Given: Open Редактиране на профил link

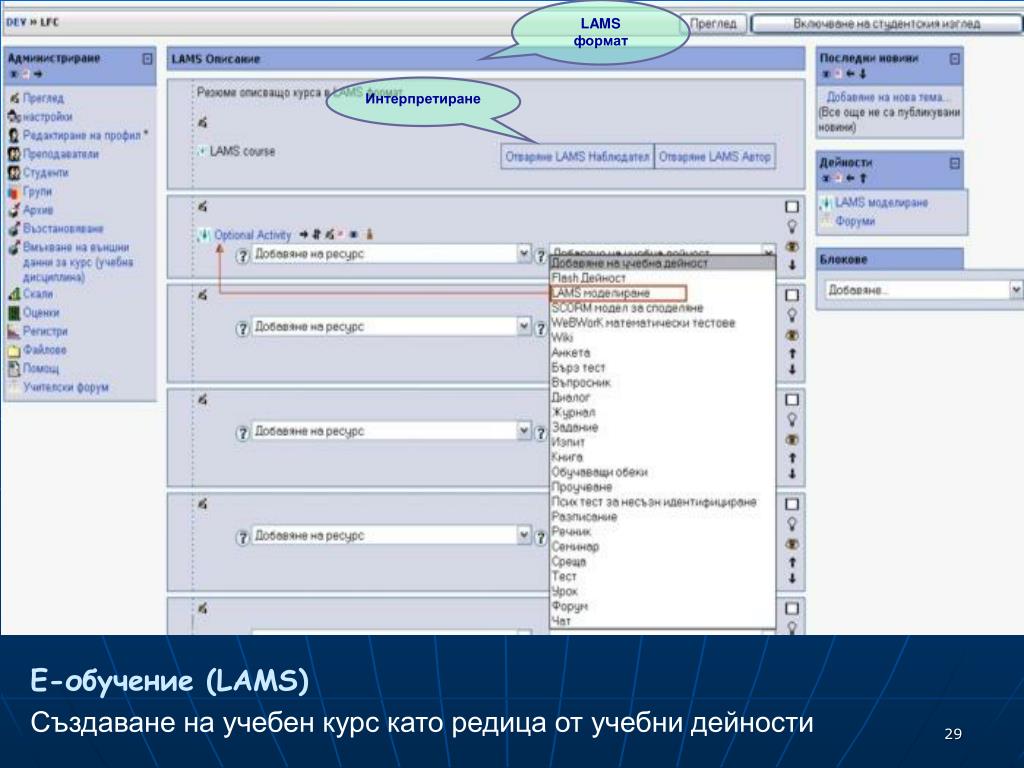Looking at the screenshot, I should [x=82, y=135].
